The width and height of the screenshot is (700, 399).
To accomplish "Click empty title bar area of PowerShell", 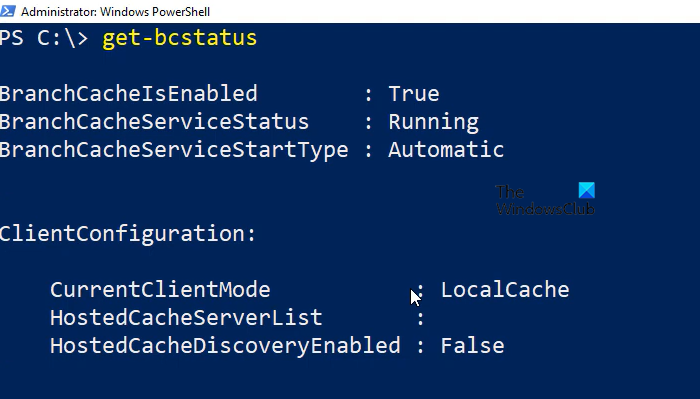I will (x=446, y=12).
